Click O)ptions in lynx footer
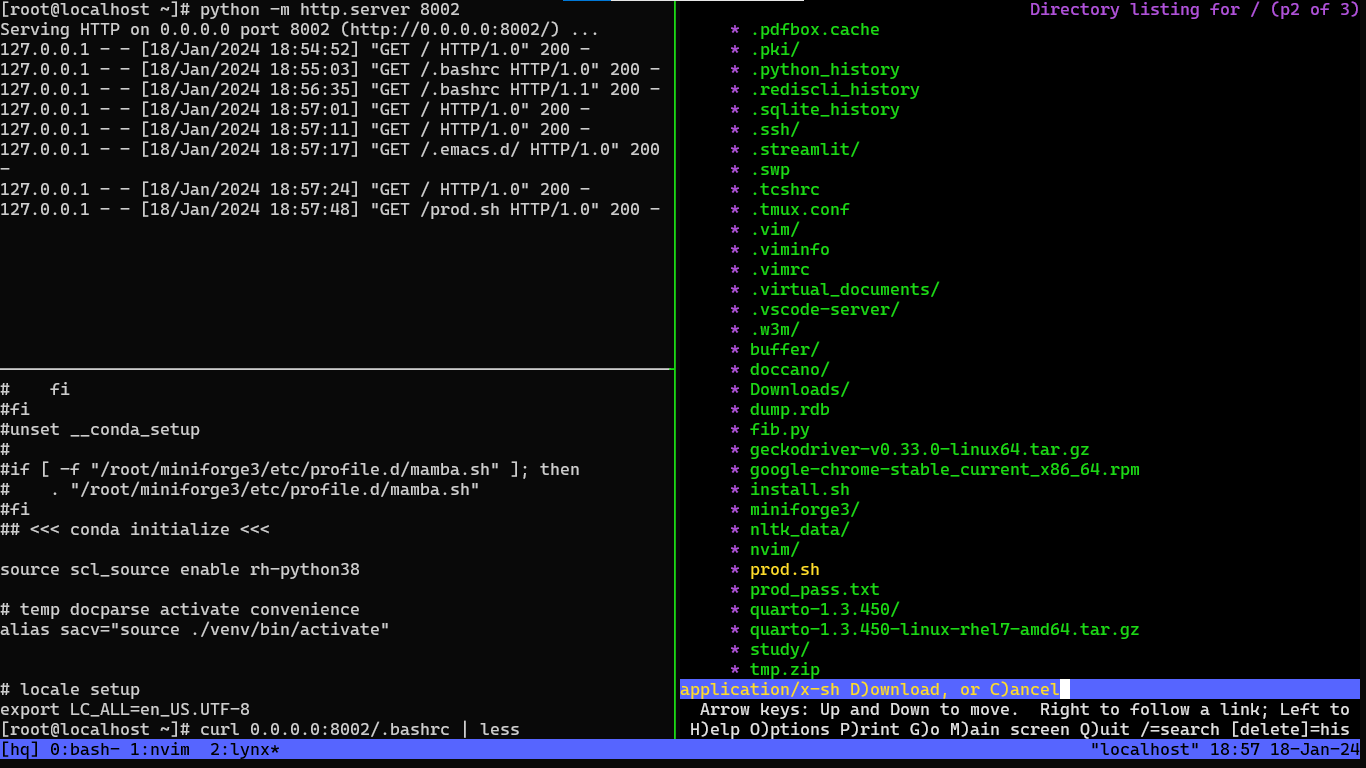Image resolution: width=1366 pixels, height=768 pixels. click(790, 730)
